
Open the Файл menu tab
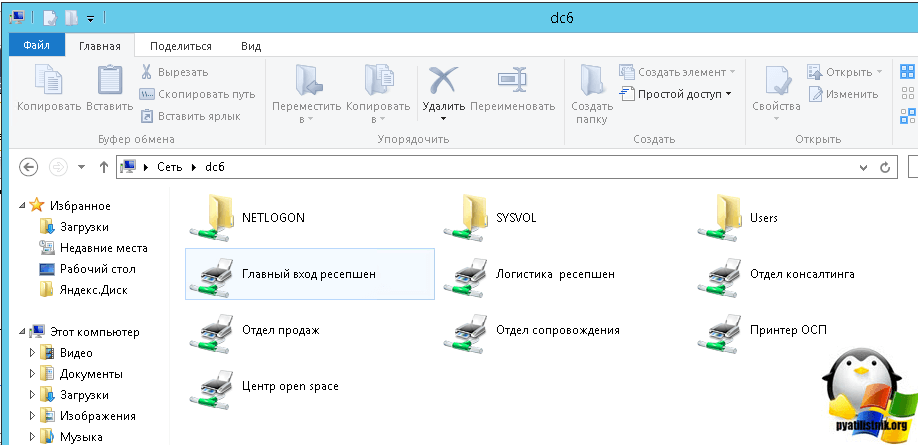37,46
